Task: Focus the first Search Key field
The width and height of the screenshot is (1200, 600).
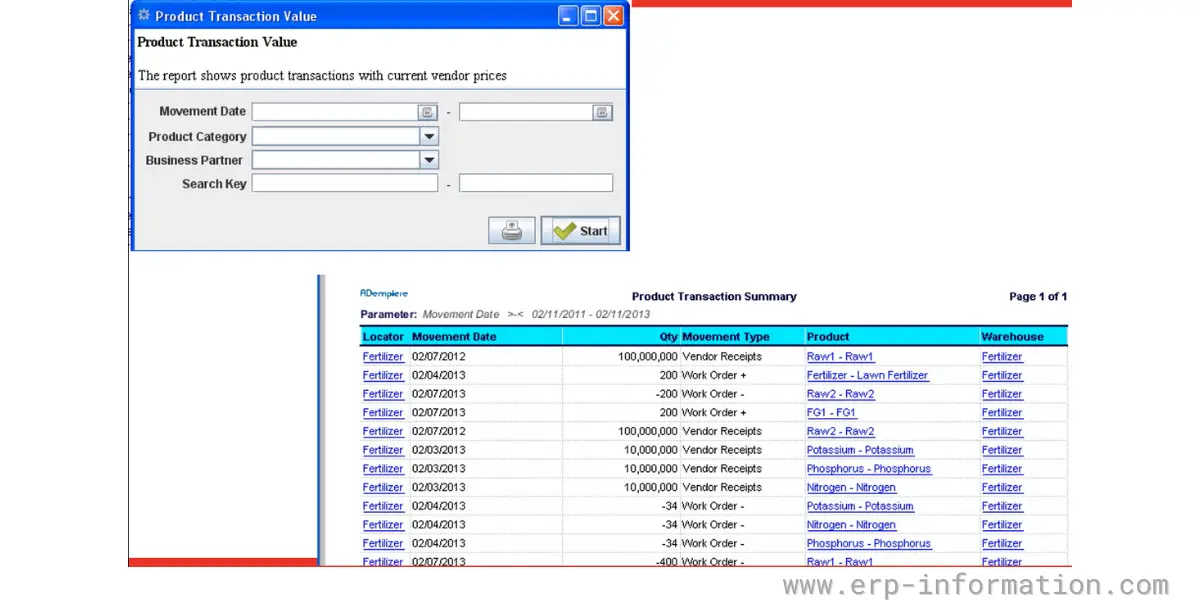Action: 345,183
